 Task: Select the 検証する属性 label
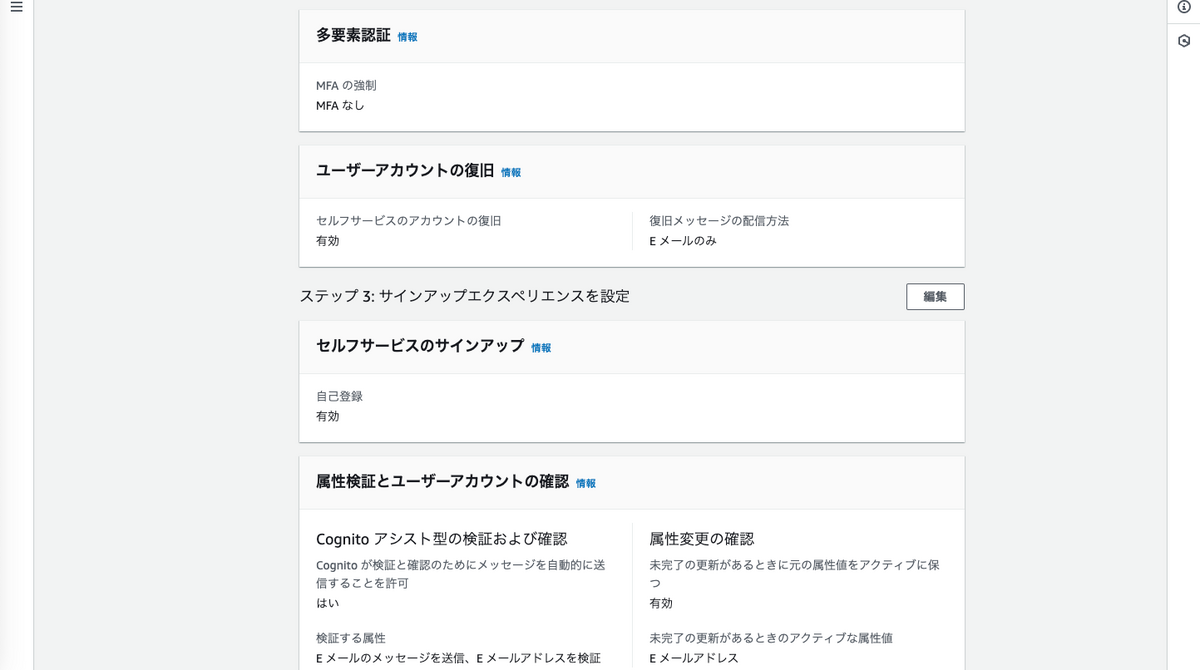(x=351, y=638)
